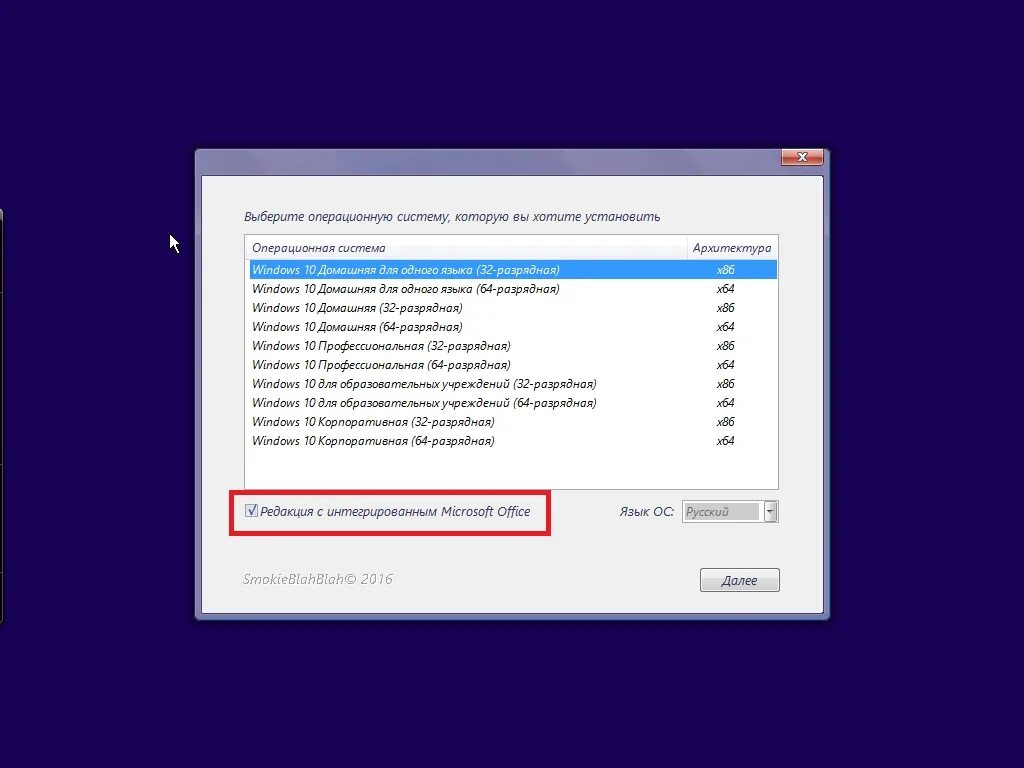
Task: Choose Windows 10 Корпоративная (32-разрядная)
Action: click(513, 421)
